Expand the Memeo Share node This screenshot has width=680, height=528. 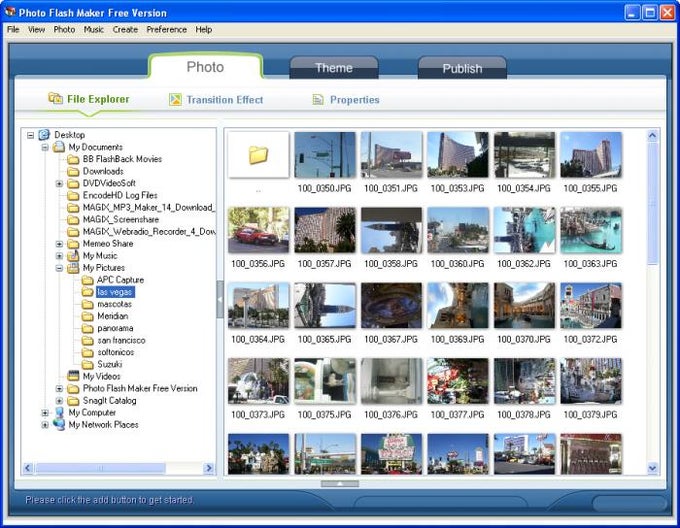(59, 244)
